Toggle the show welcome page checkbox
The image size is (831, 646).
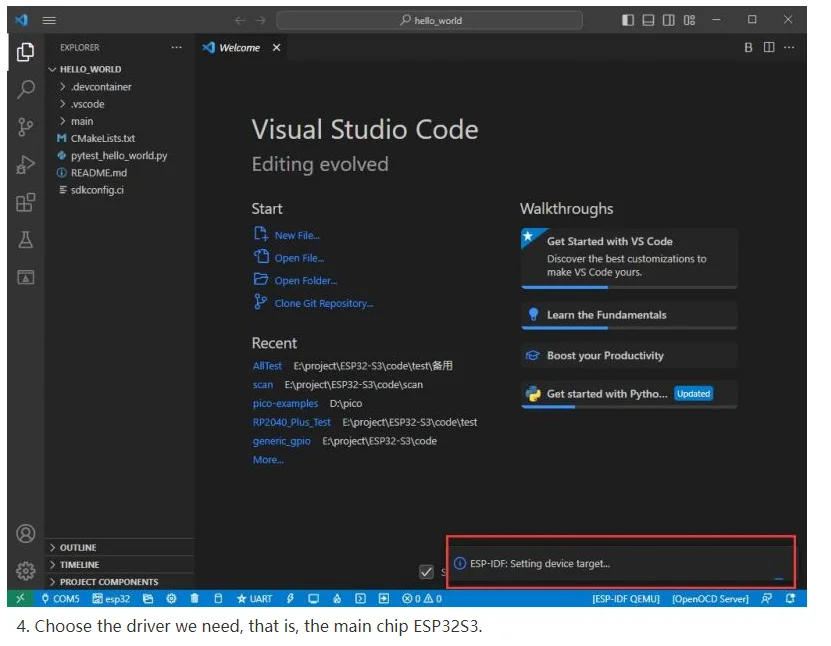[426, 572]
